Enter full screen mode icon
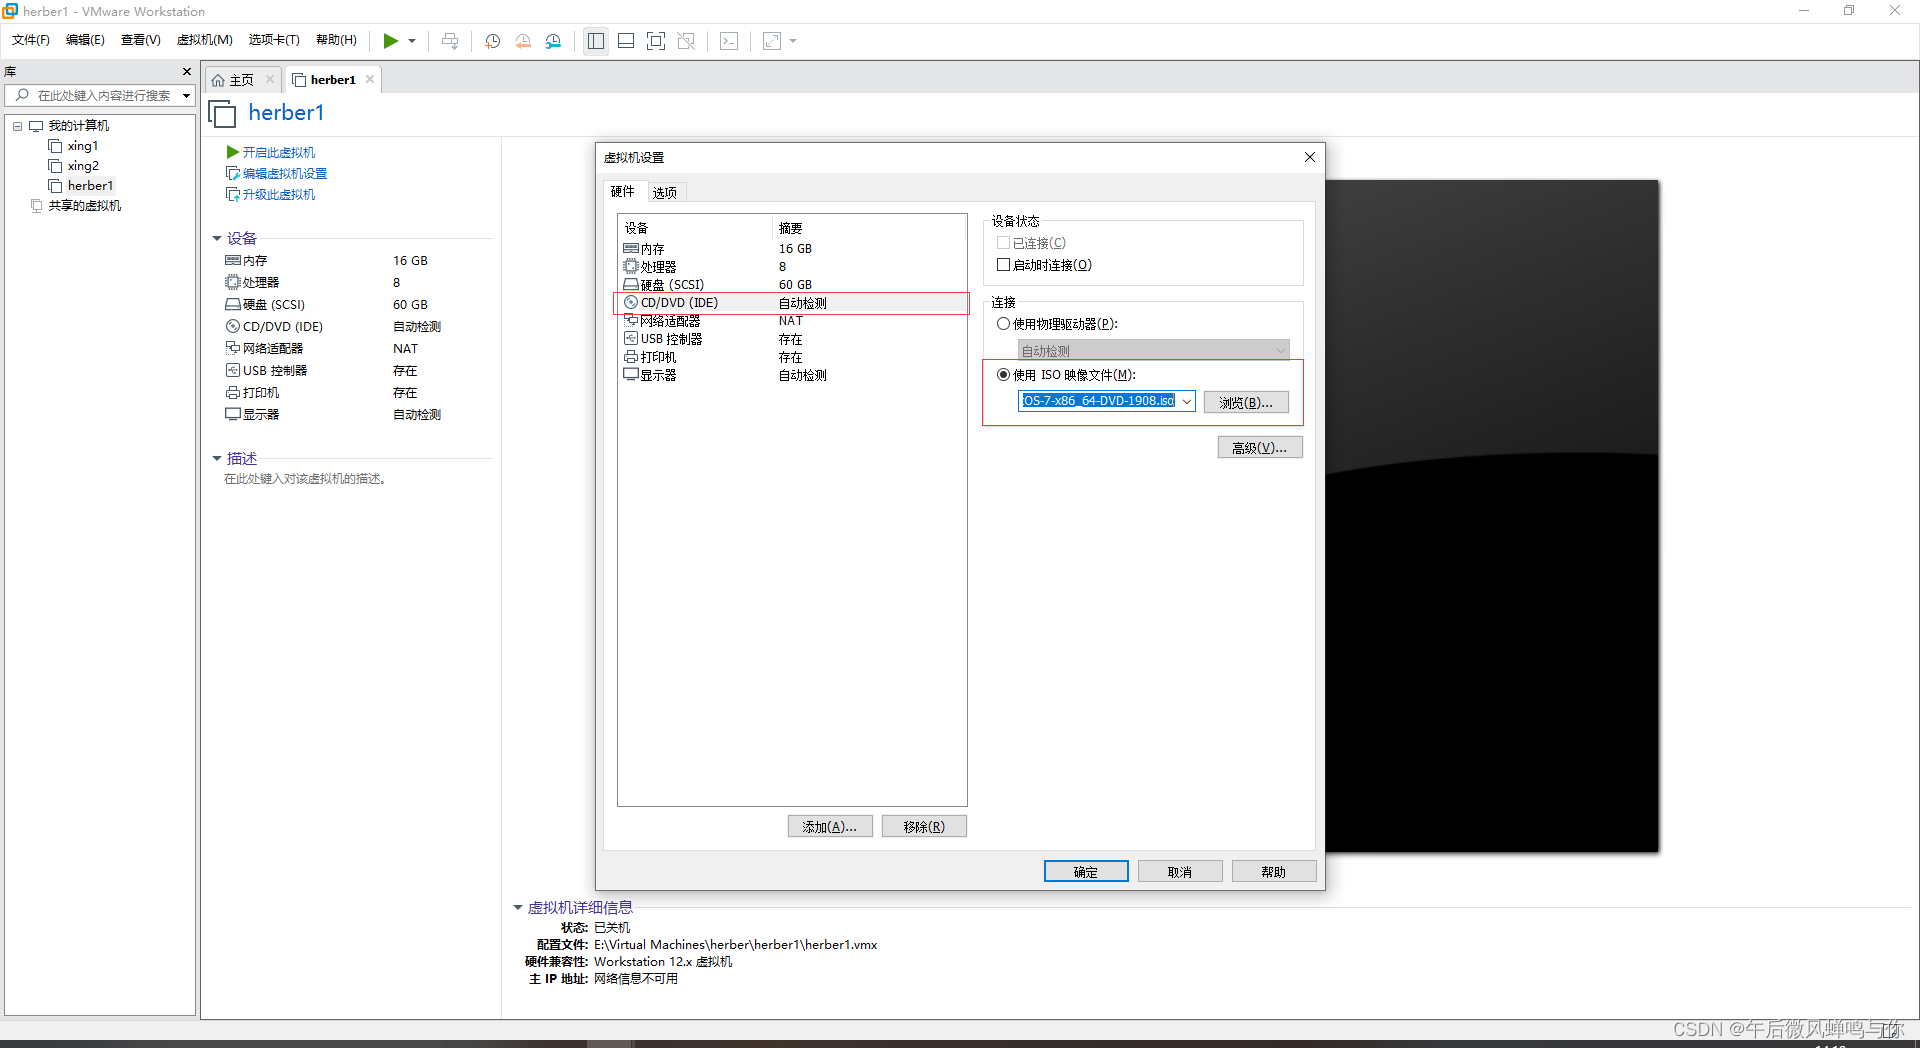This screenshot has height=1048, width=1920. pos(656,41)
